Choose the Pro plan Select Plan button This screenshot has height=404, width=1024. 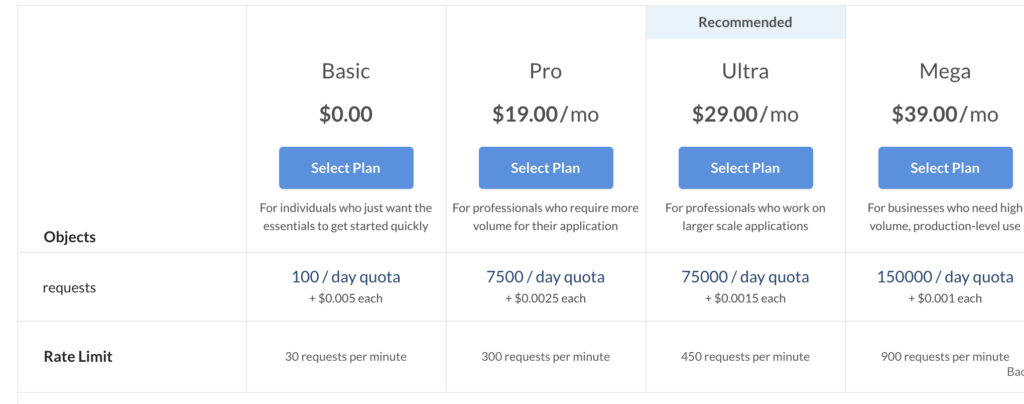coord(546,168)
